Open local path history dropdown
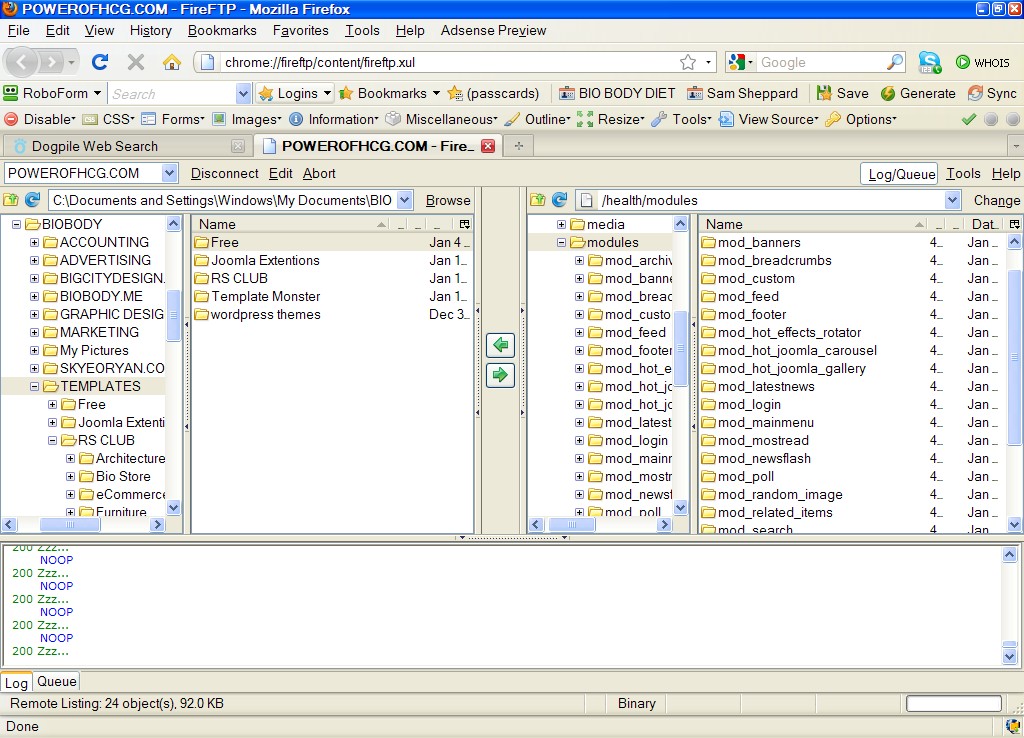Viewport: 1024px width, 738px height. tap(405, 200)
